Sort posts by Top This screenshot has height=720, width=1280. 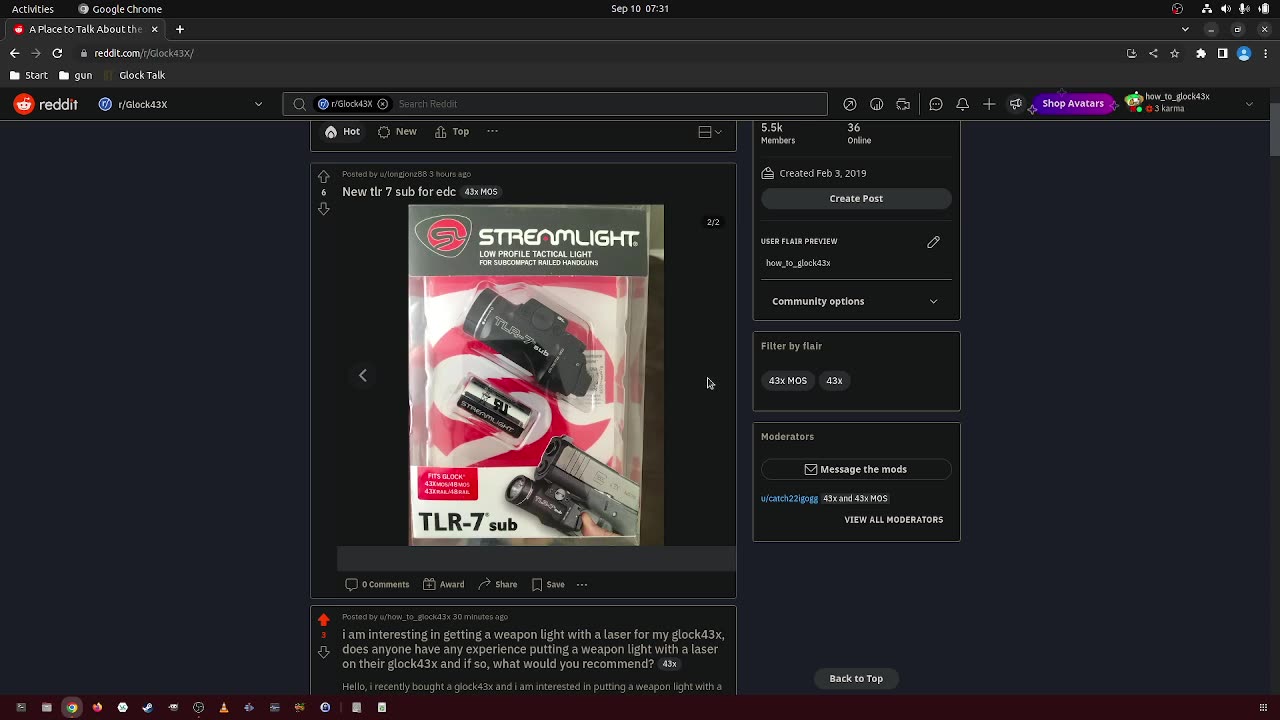pos(452,132)
